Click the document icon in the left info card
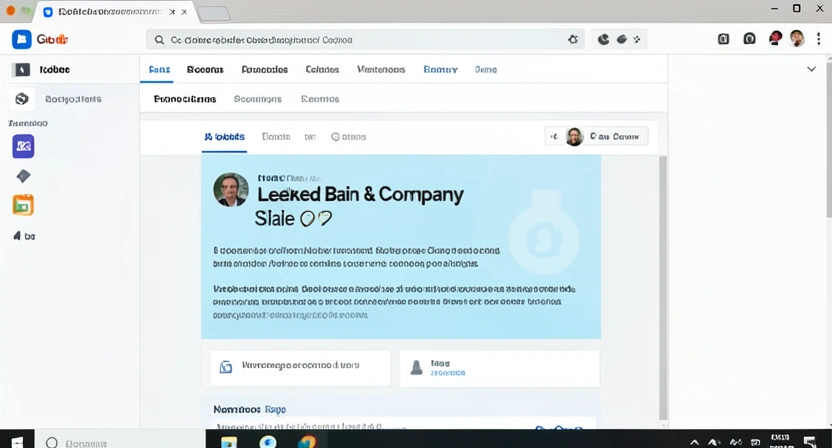 (226, 367)
